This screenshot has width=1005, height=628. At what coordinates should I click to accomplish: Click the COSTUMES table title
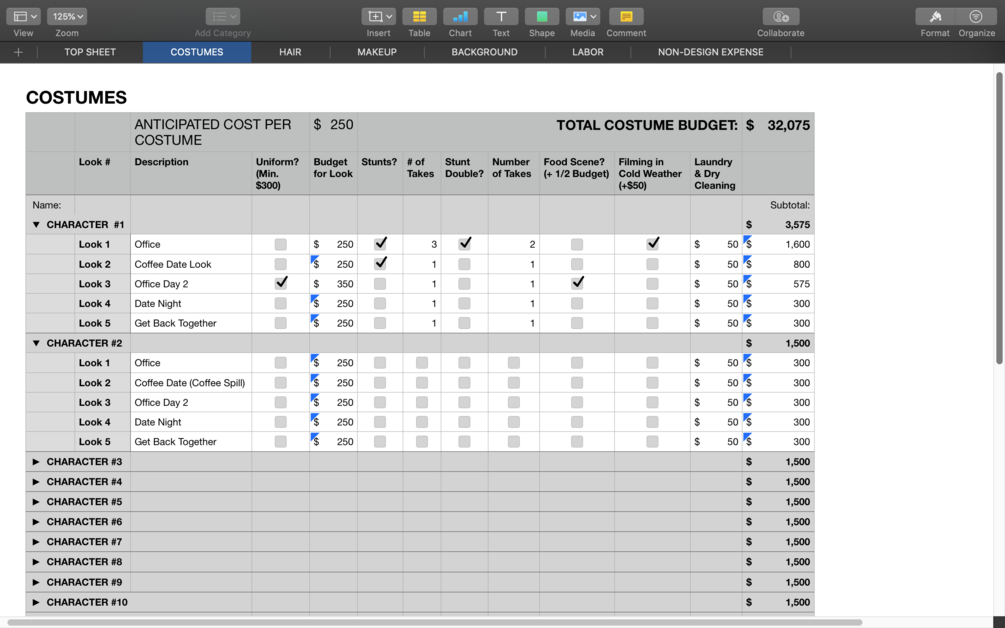tap(76, 97)
